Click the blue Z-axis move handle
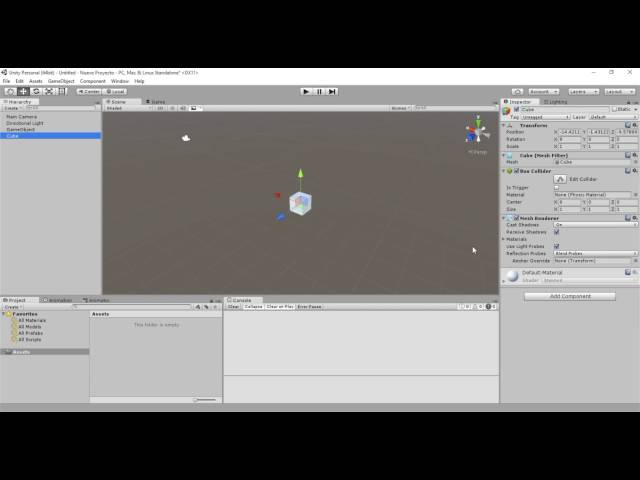The height and width of the screenshot is (480, 640). coord(281,217)
